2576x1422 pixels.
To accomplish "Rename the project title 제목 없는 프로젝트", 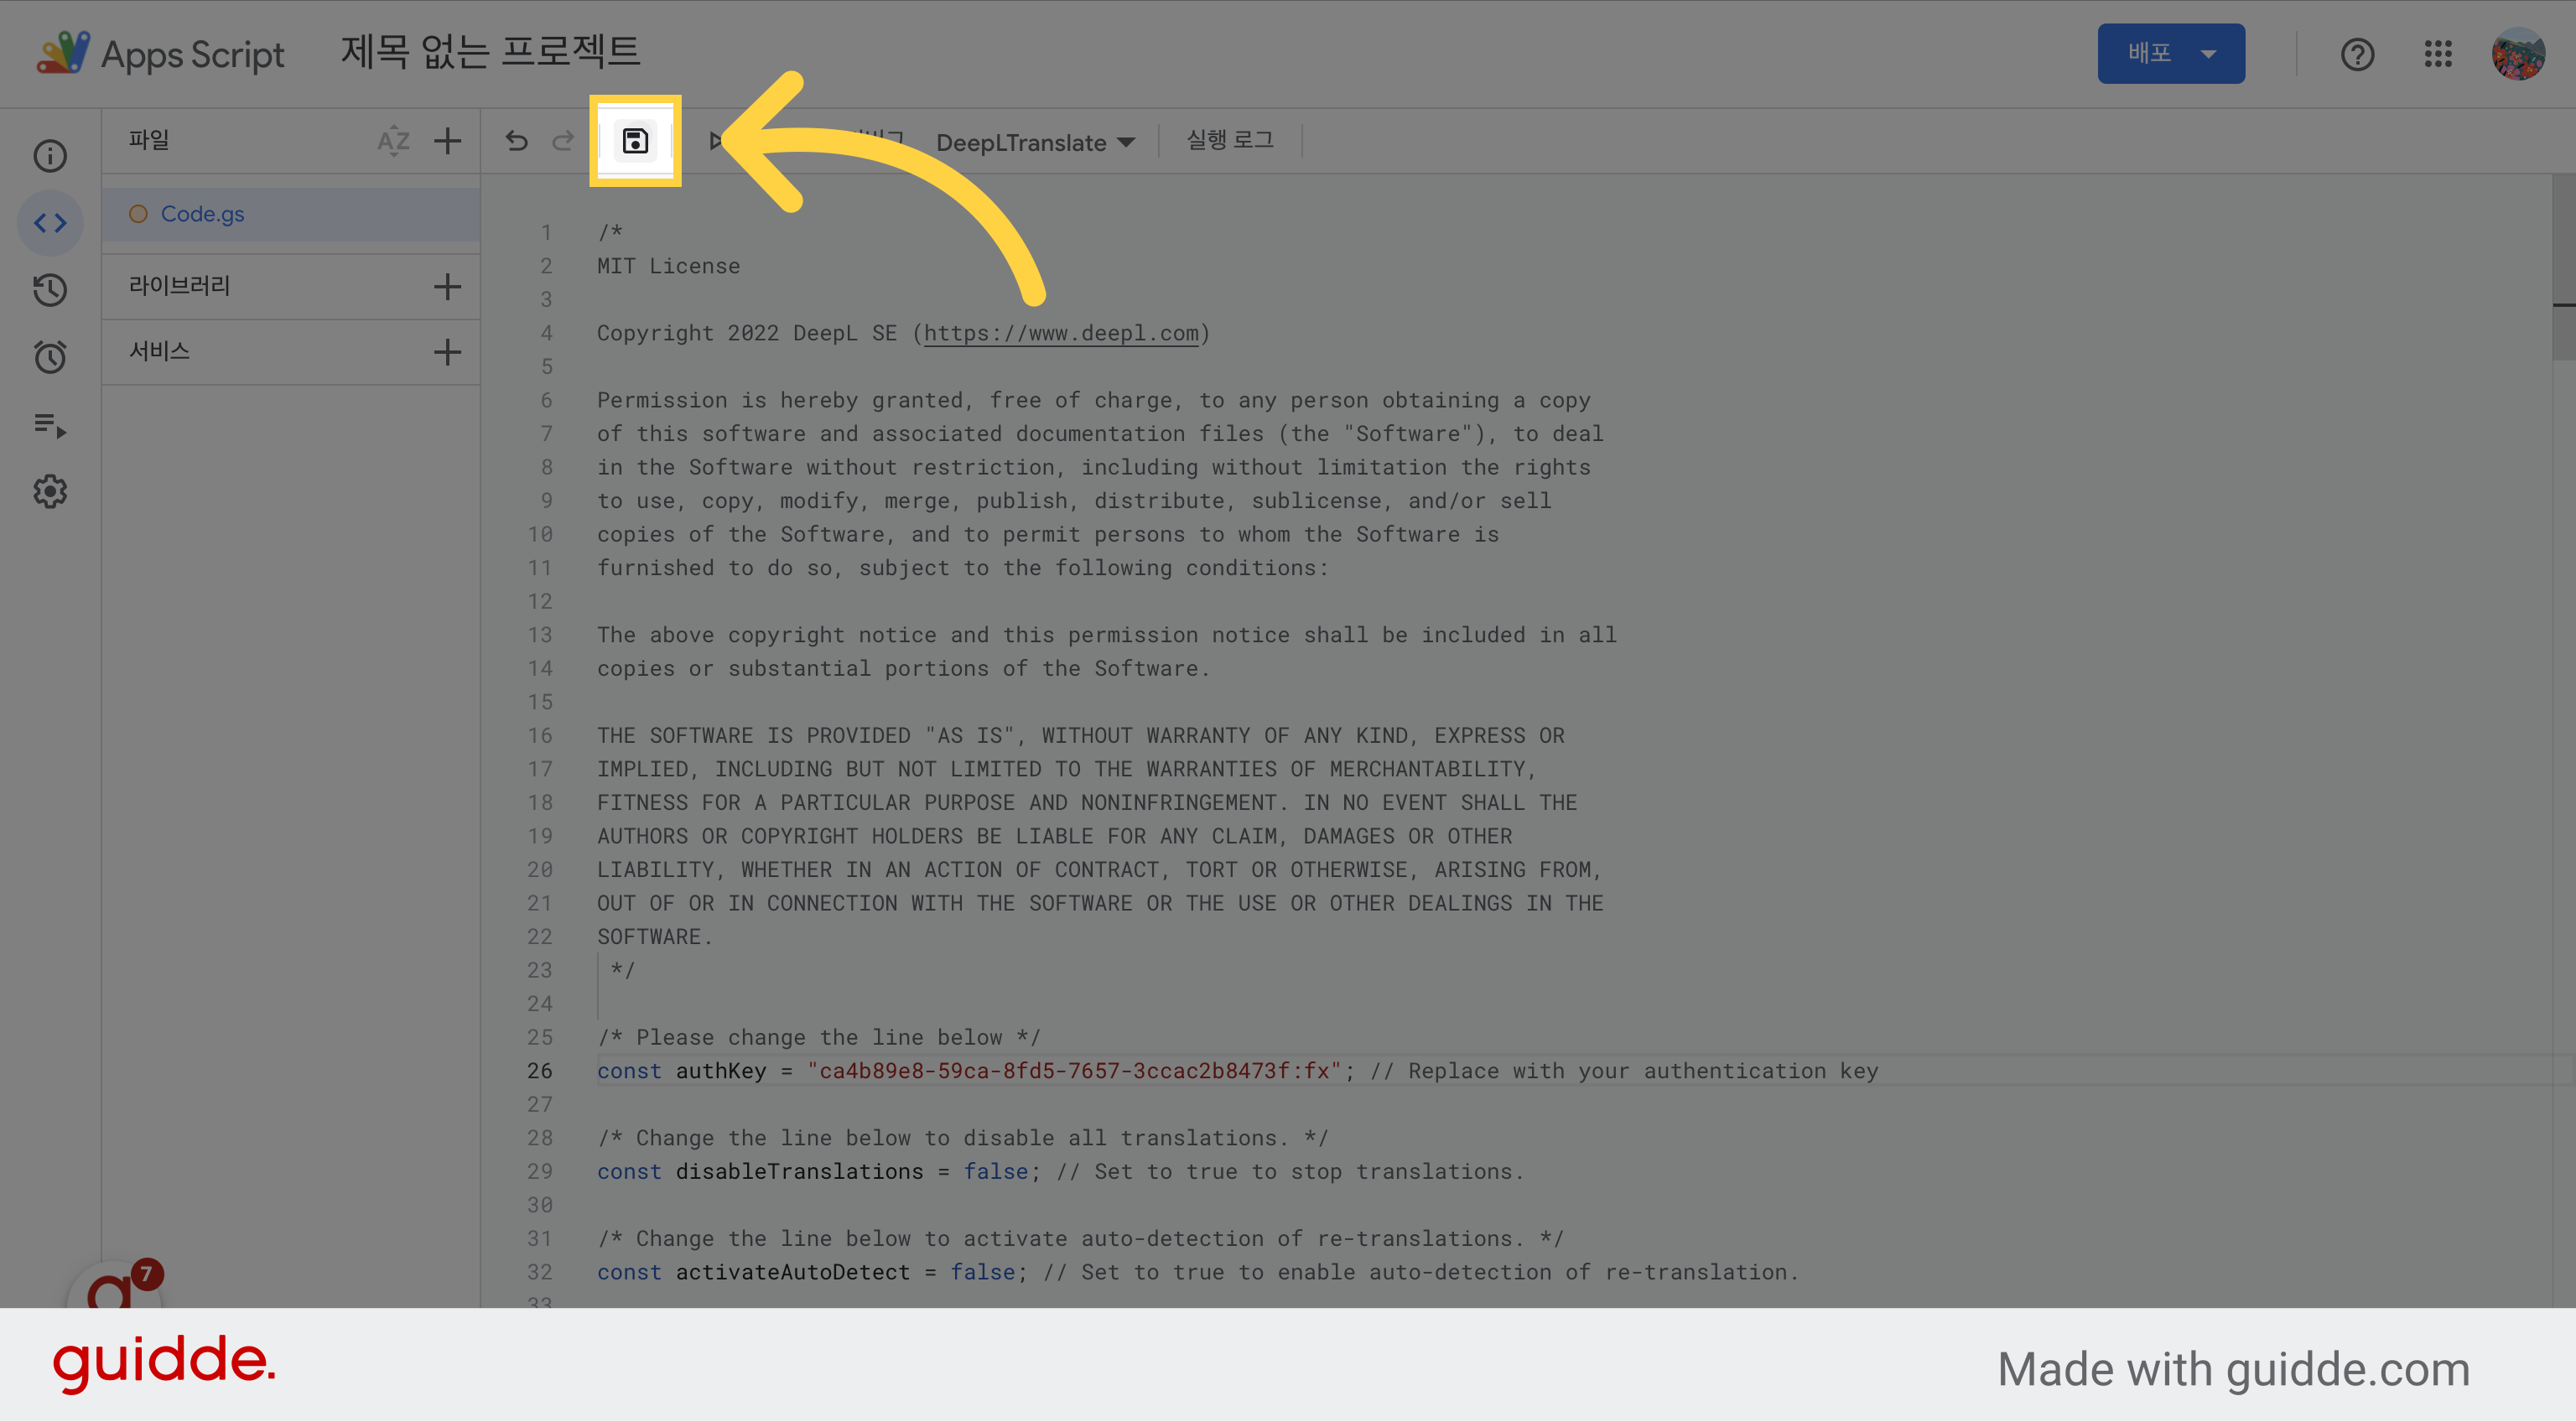I will [x=490, y=52].
